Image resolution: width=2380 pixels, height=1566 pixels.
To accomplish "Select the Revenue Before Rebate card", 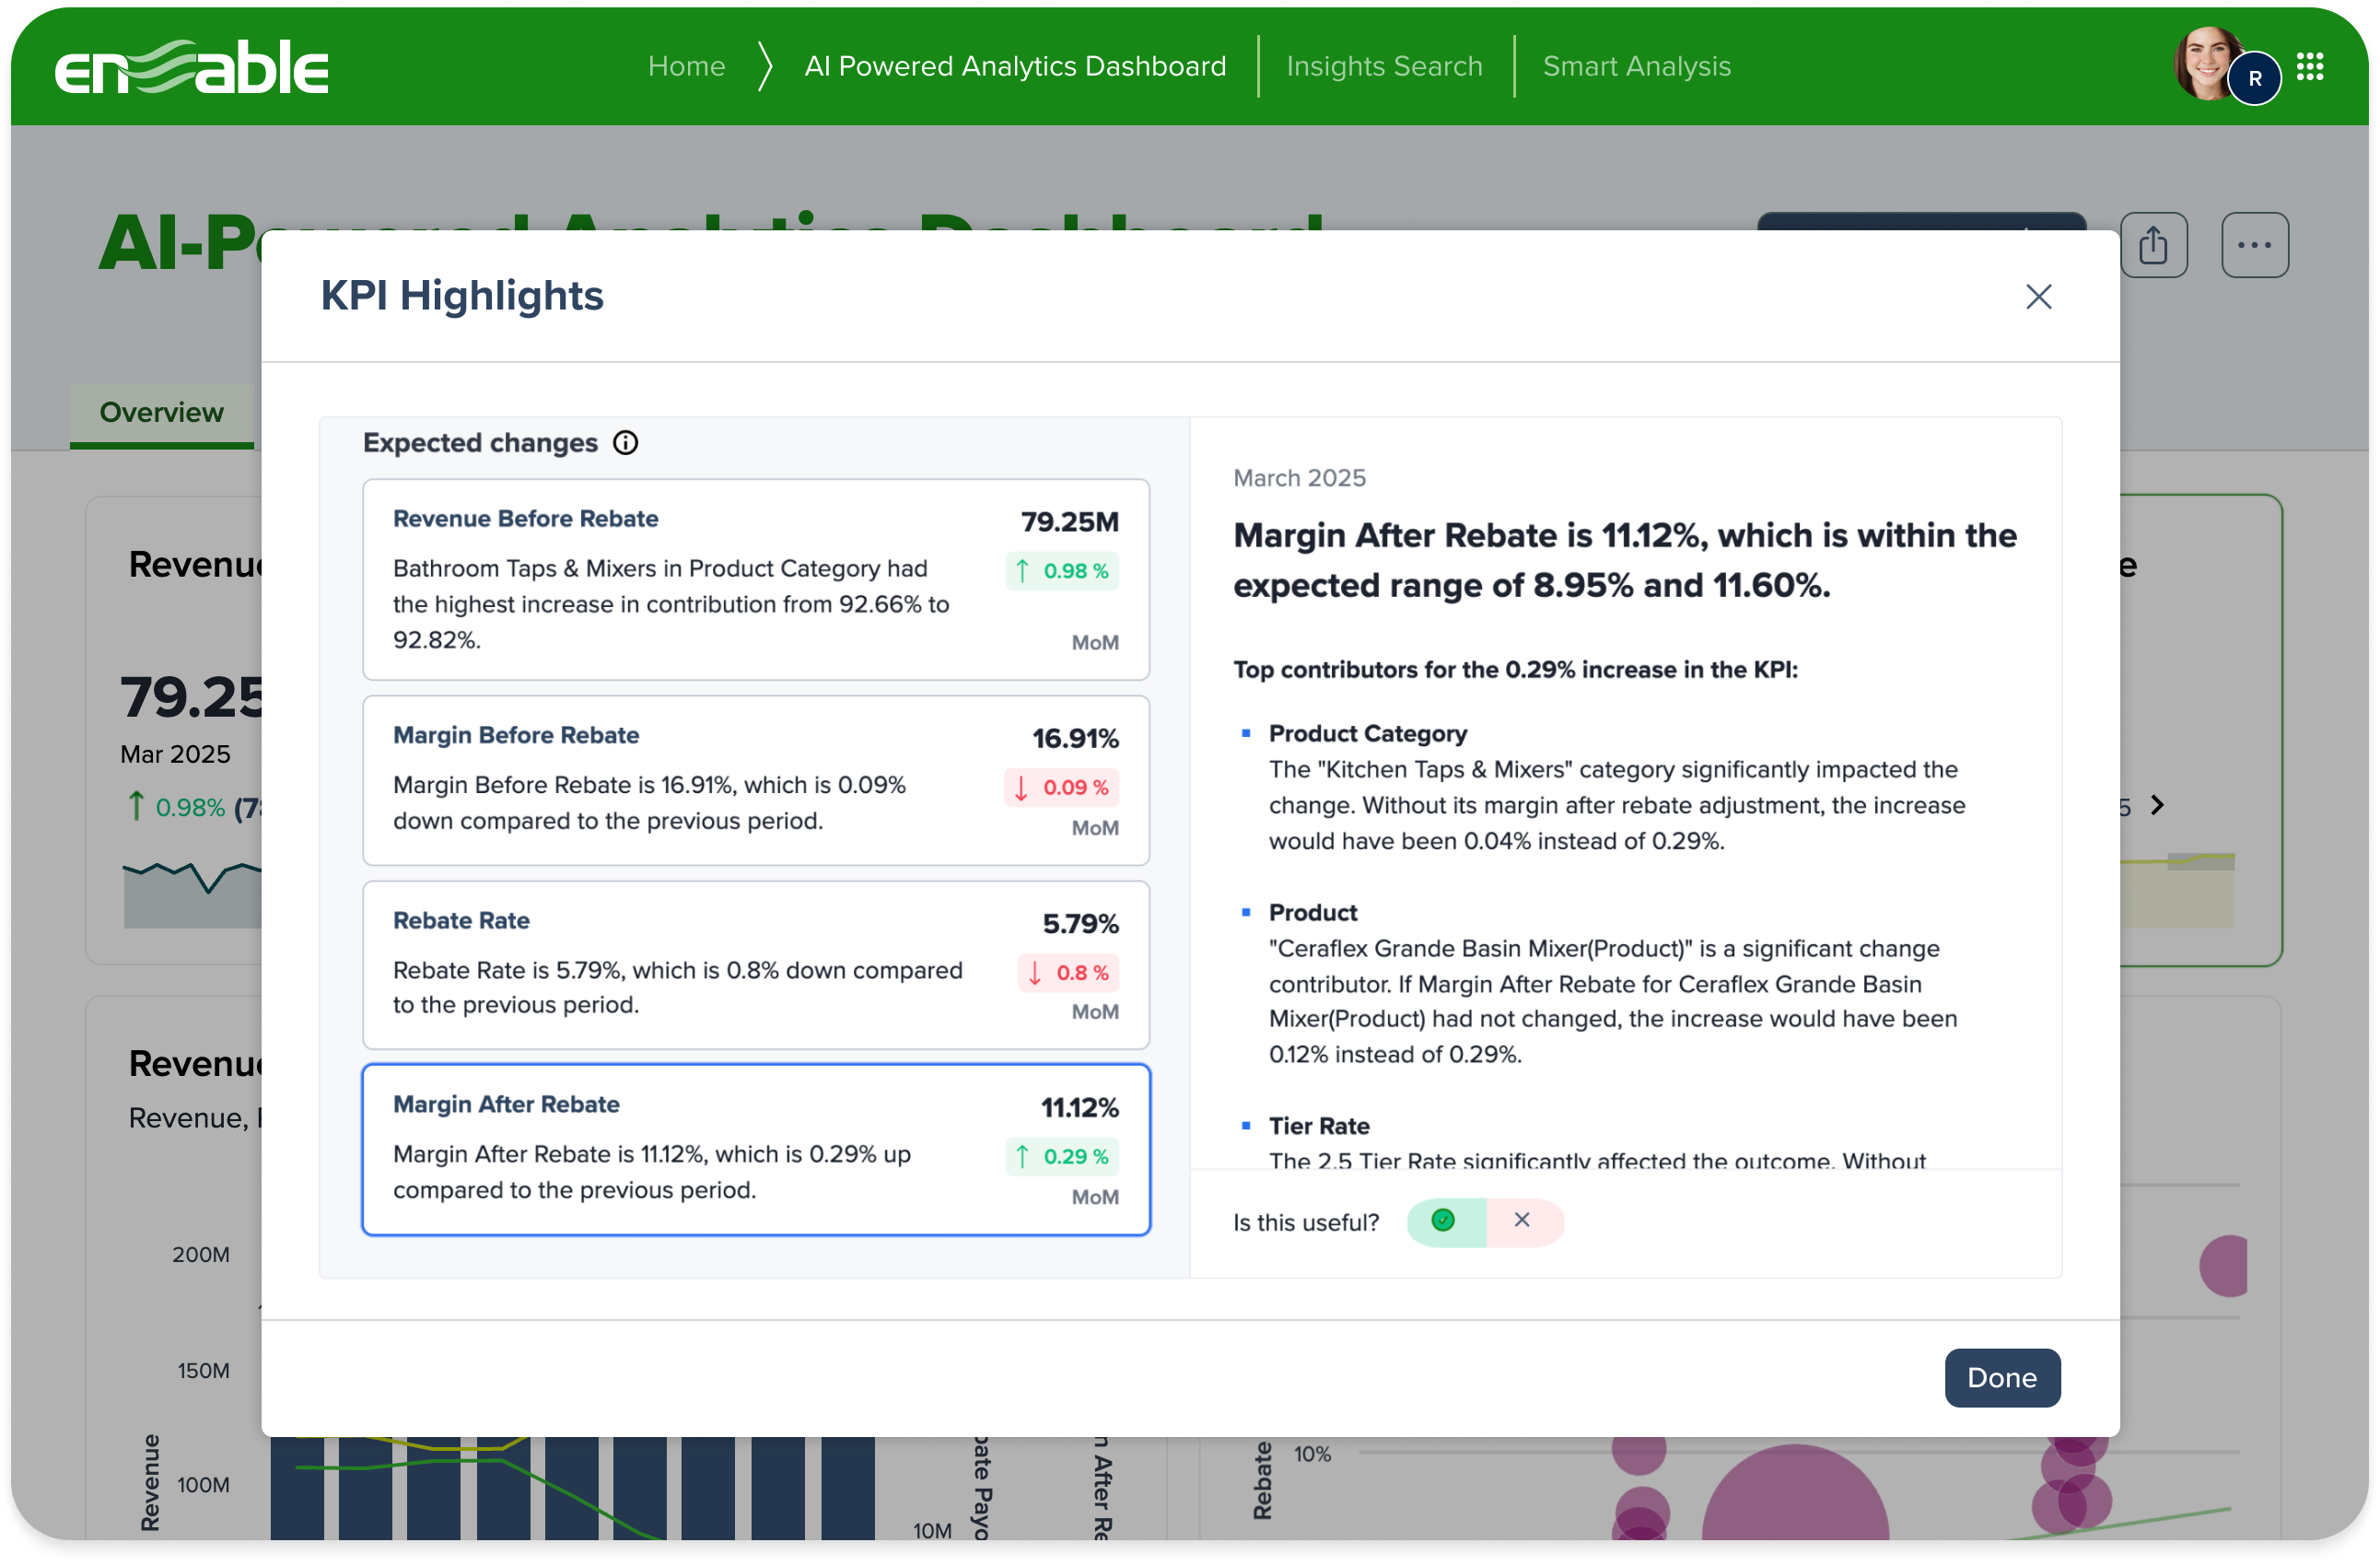I will tap(756, 579).
